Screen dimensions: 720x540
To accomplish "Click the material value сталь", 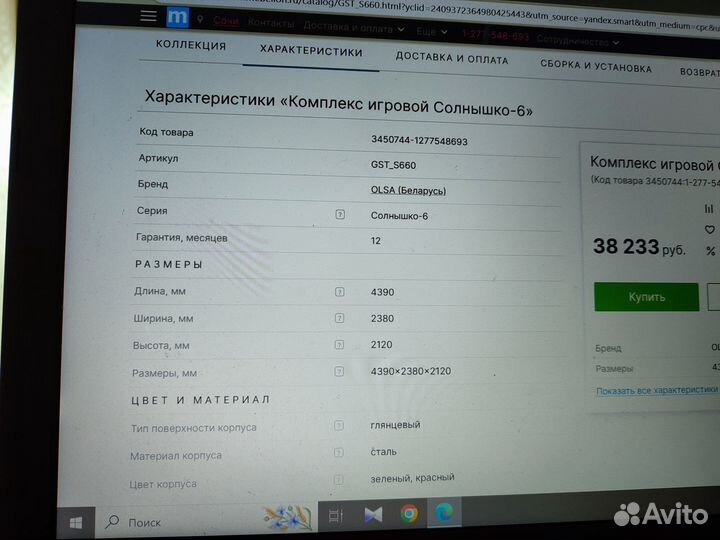I will pyautogui.click(x=383, y=452).
